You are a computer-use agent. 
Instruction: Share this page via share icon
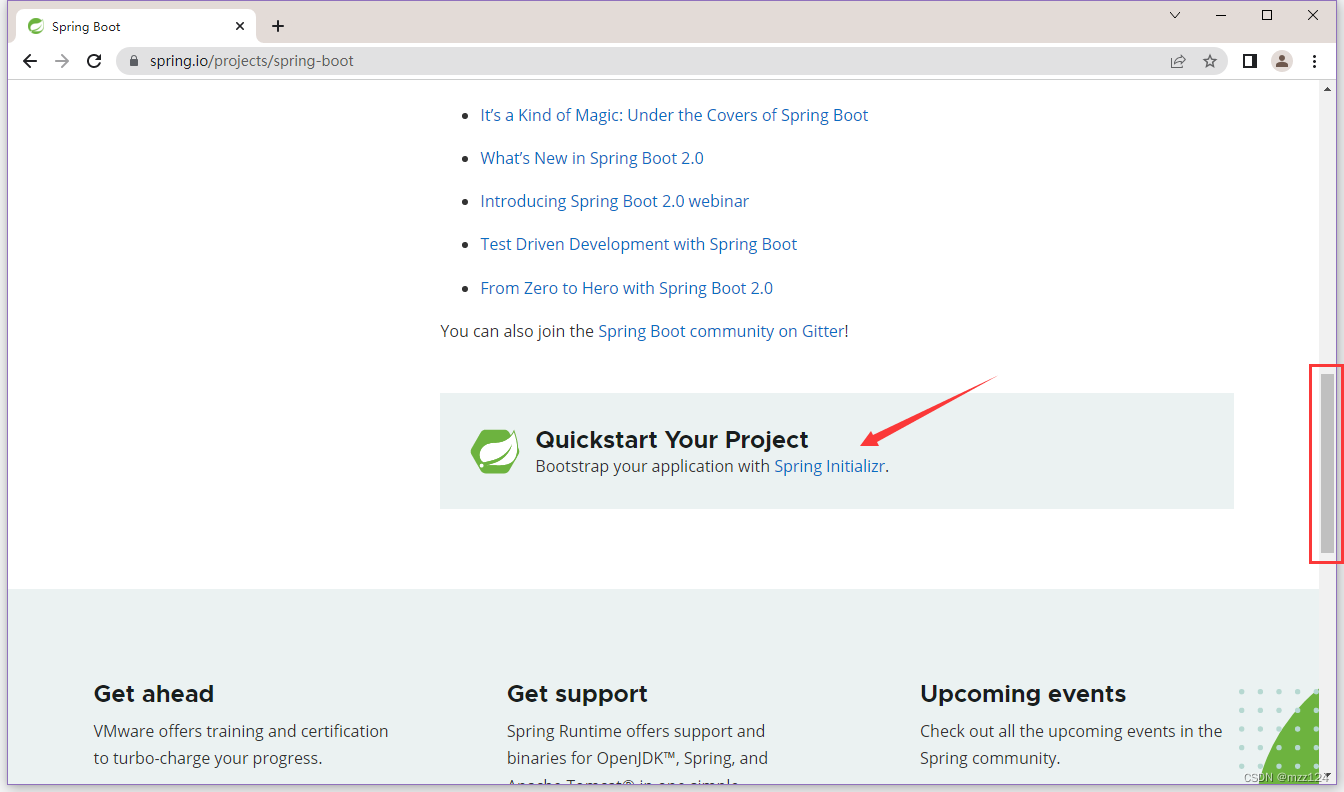tap(1178, 61)
